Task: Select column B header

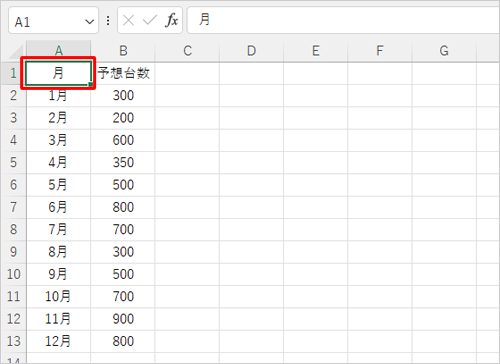Action: [123, 51]
